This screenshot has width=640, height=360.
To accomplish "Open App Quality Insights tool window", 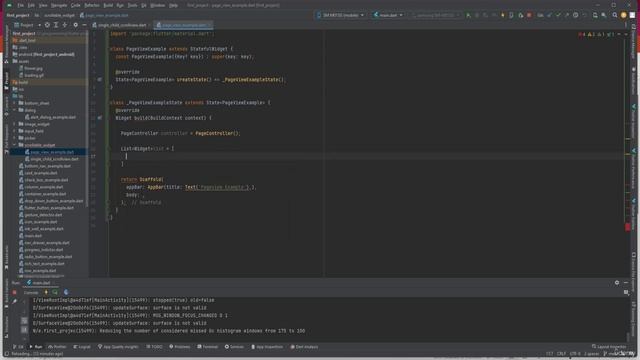I will (118, 347).
